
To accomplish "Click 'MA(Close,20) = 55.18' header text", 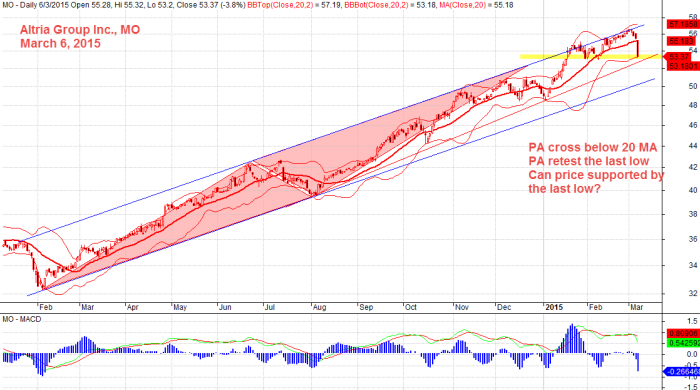I will 476,5.
